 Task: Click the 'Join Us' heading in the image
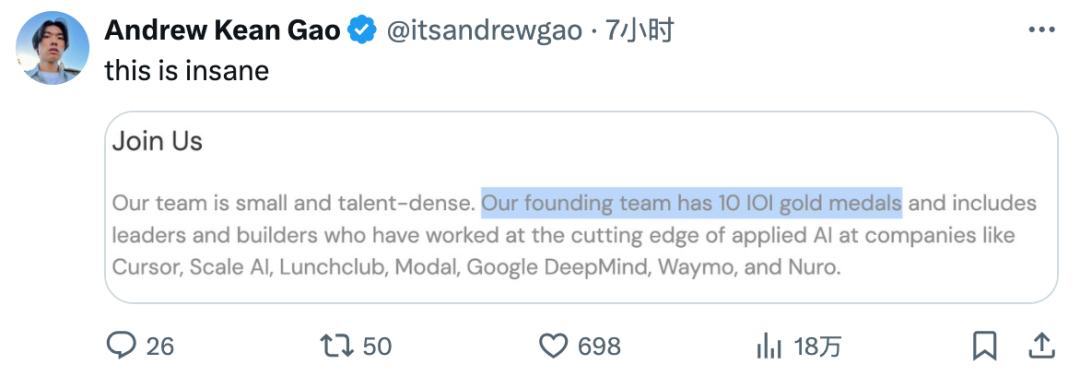[157, 141]
